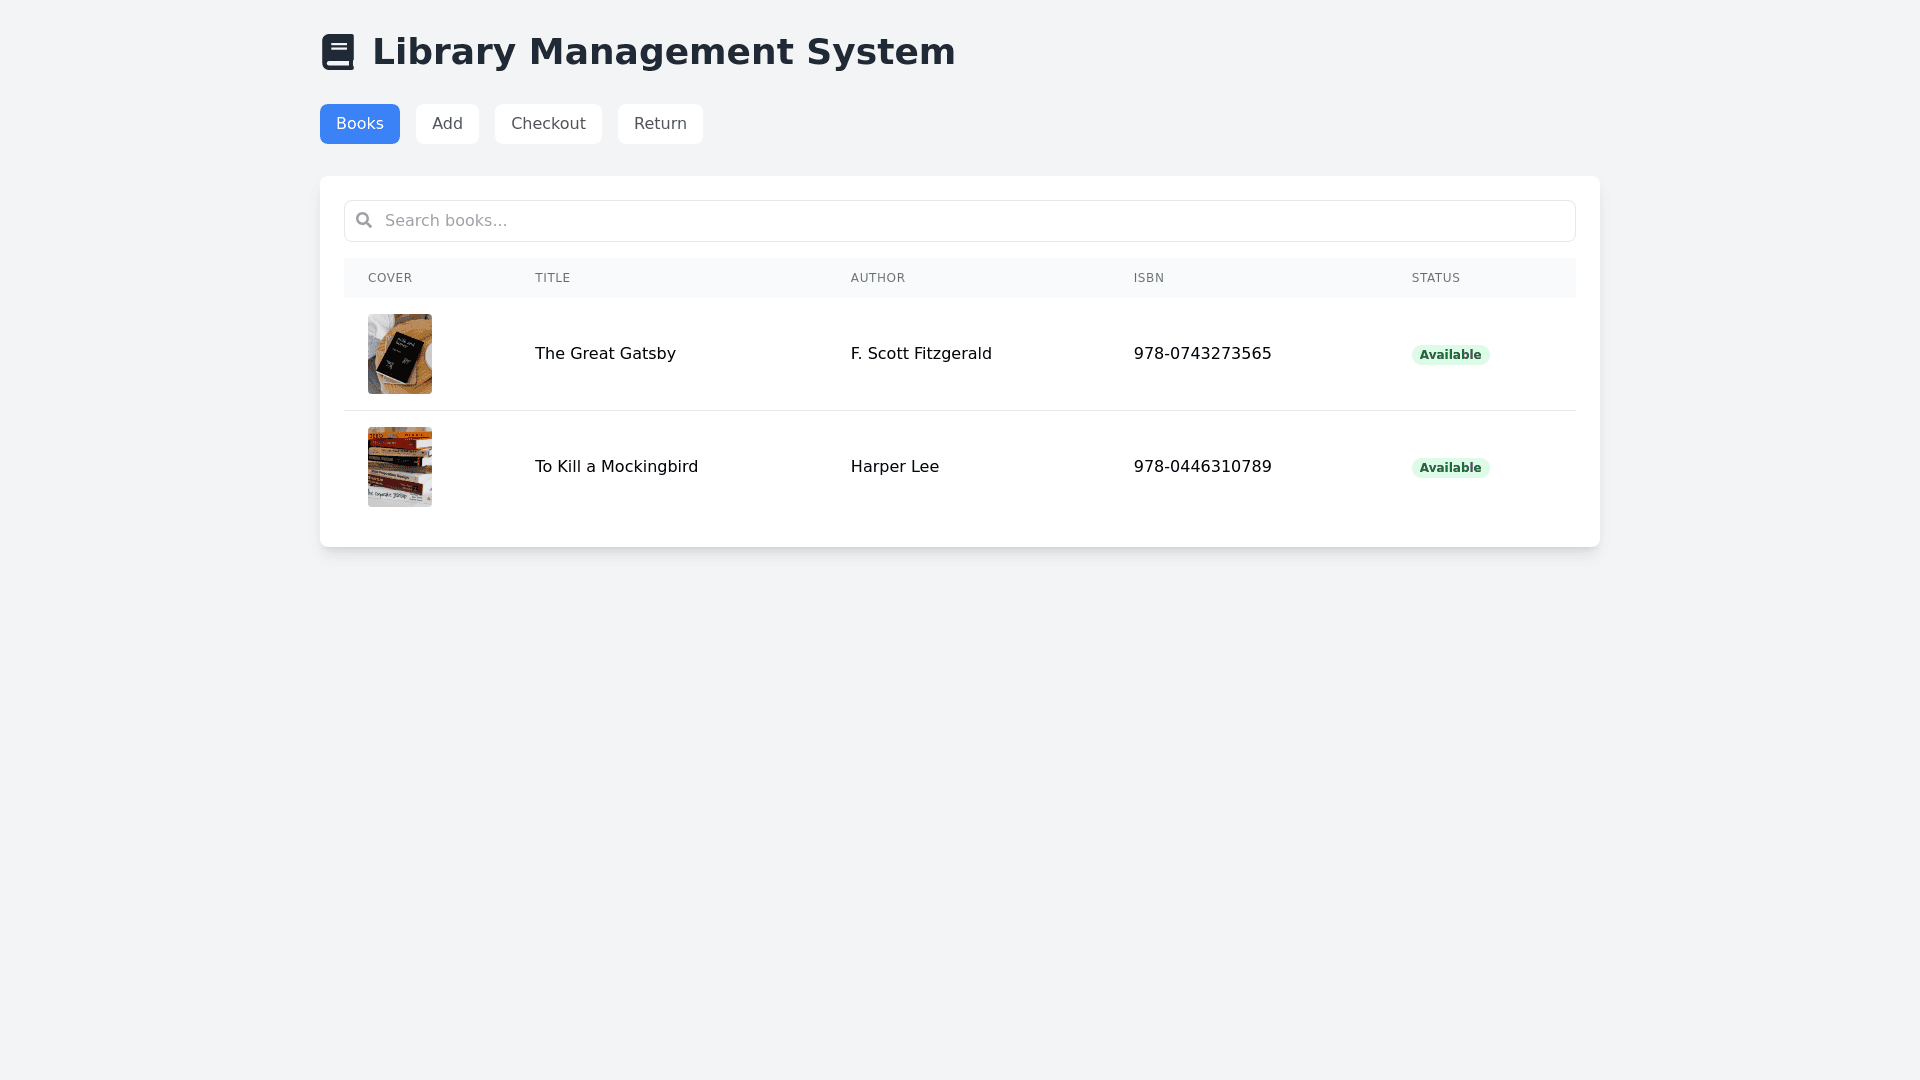Screen dimensions: 1920x1080
Task: Click the book logo icon in the header
Action: click(338, 52)
